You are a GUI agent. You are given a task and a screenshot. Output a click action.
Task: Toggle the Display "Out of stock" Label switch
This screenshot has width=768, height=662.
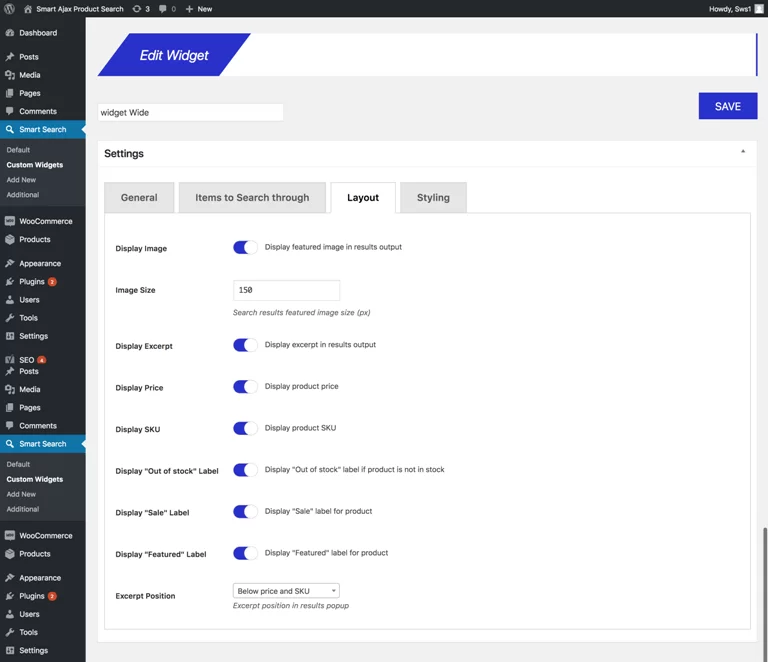click(x=245, y=470)
